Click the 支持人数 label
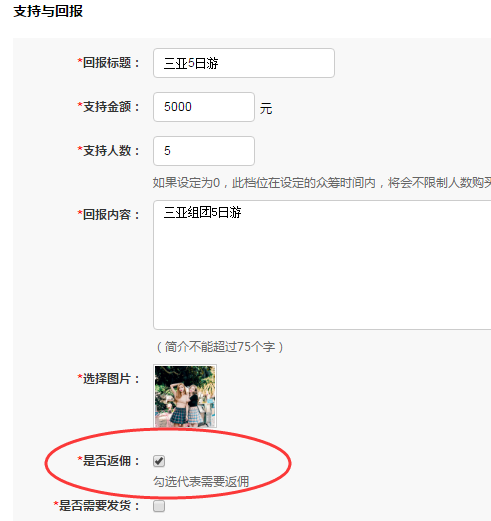491x521 pixels. tap(109, 151)
